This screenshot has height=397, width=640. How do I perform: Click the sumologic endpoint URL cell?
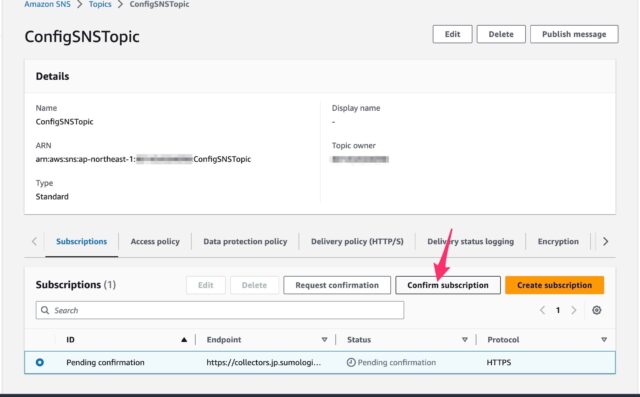tap(263, 362)
